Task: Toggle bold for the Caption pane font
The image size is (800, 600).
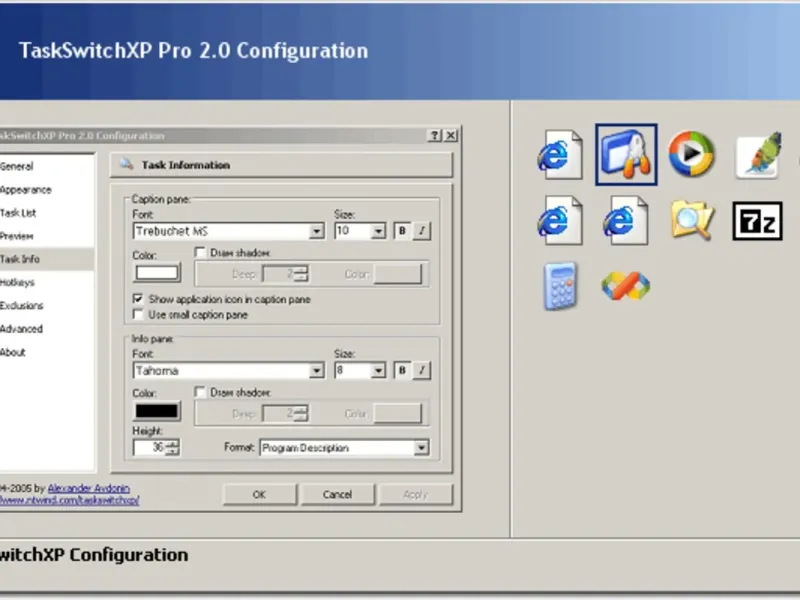Action: (x=402, y=231)
